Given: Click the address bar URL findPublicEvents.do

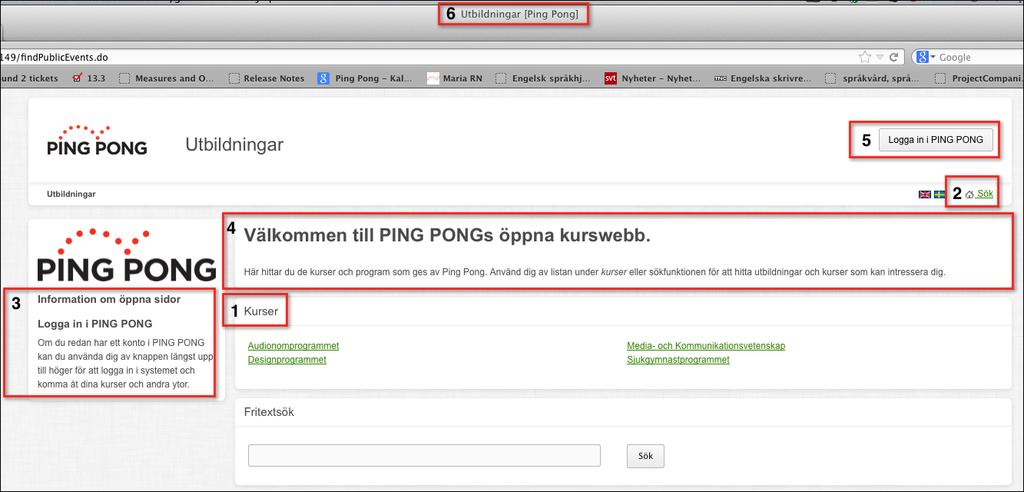Looking at the screenshot, I should (54, 57).
